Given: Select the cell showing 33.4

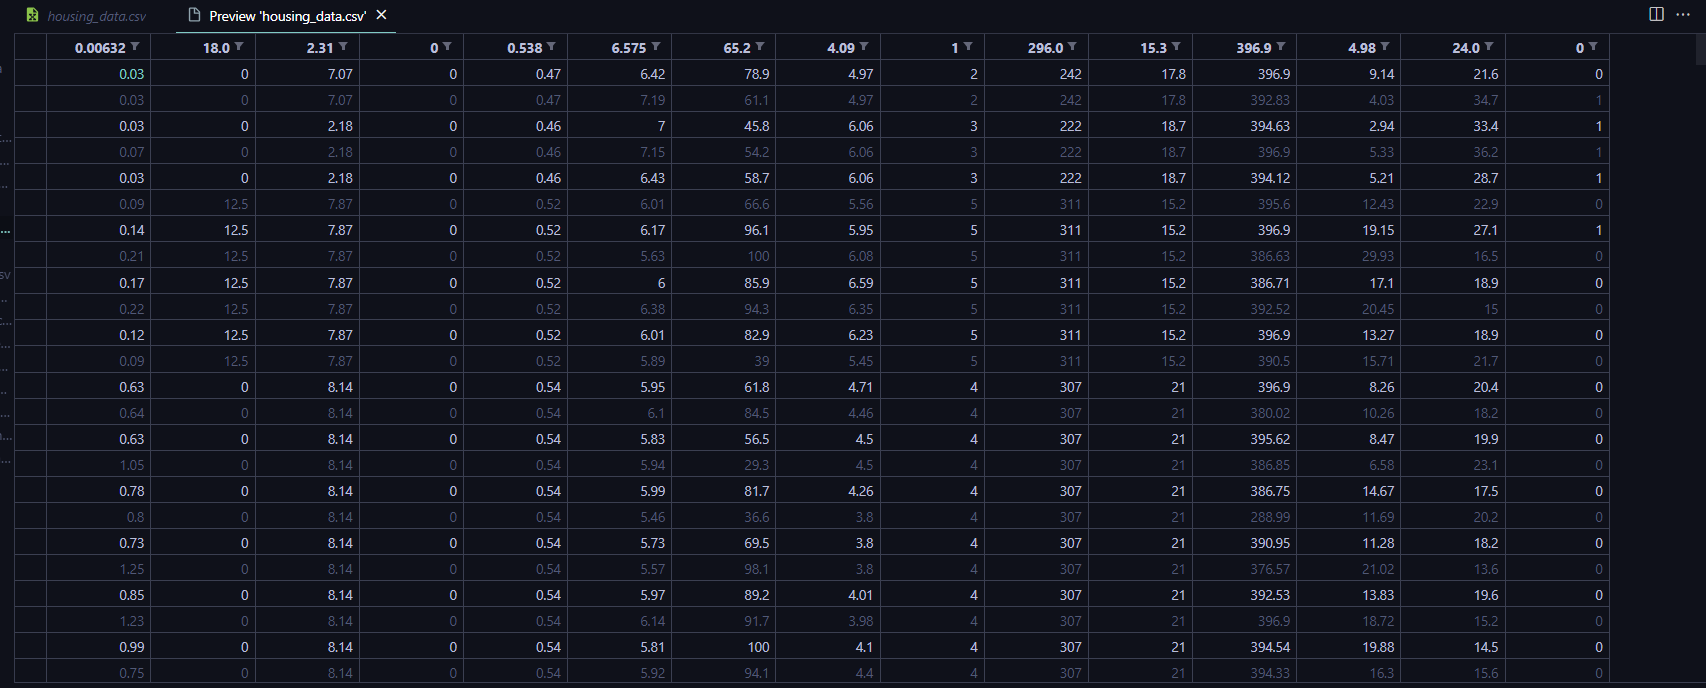Looking at the screenshot, I should (x=1452, y=126).
